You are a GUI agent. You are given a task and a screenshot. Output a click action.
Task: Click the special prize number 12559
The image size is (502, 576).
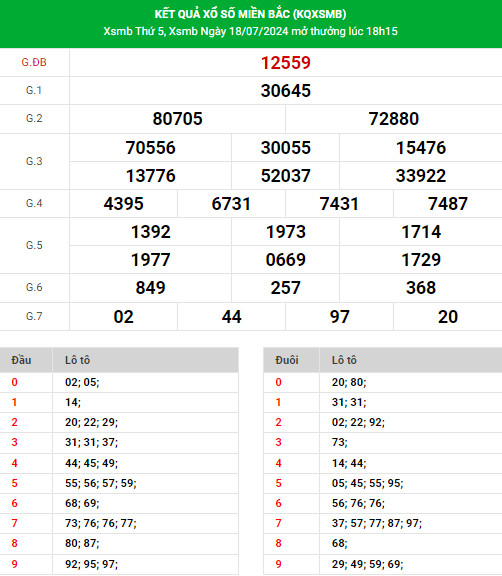(286, 63)
